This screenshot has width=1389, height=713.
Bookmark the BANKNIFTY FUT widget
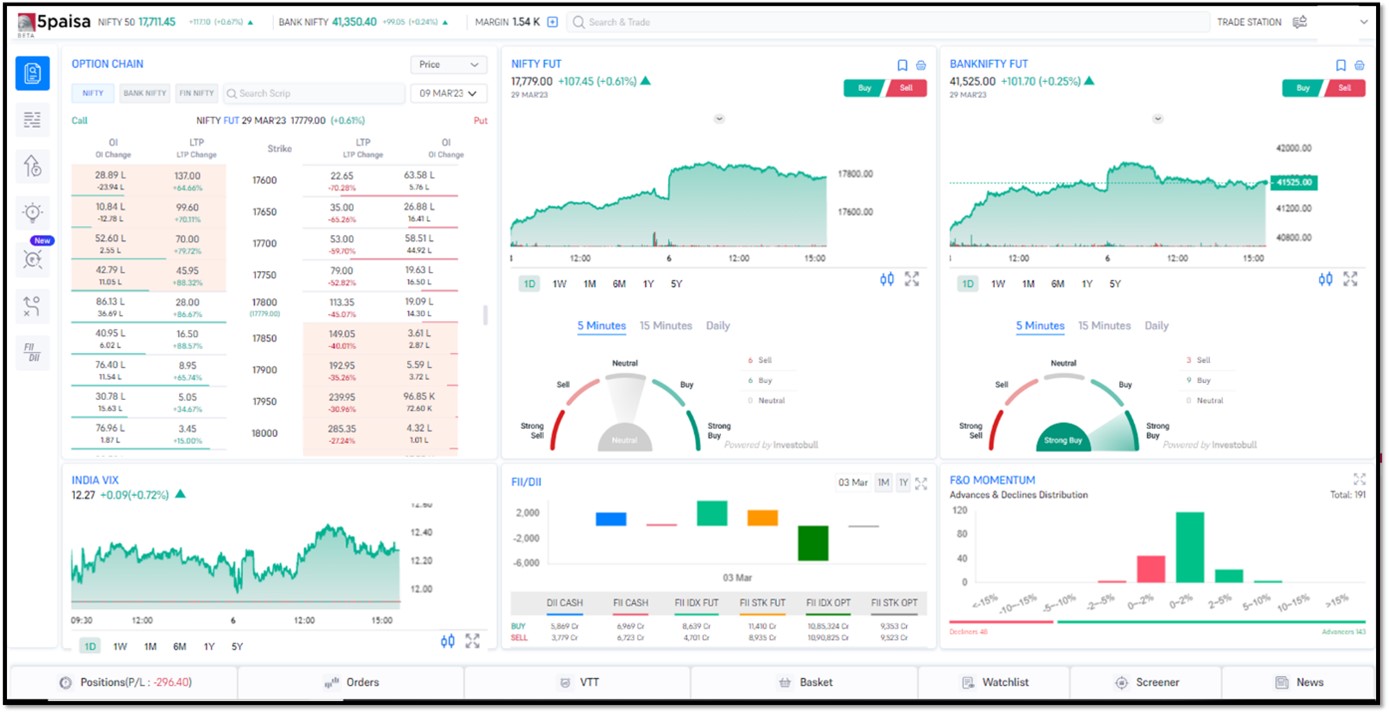tap(1341, 65)
